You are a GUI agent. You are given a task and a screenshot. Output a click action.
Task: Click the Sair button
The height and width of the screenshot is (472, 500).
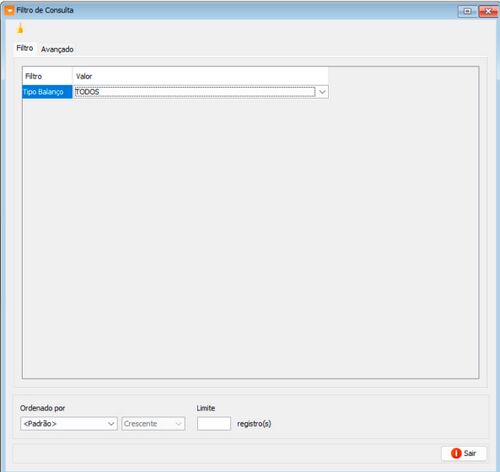click(x=464, y=453)
